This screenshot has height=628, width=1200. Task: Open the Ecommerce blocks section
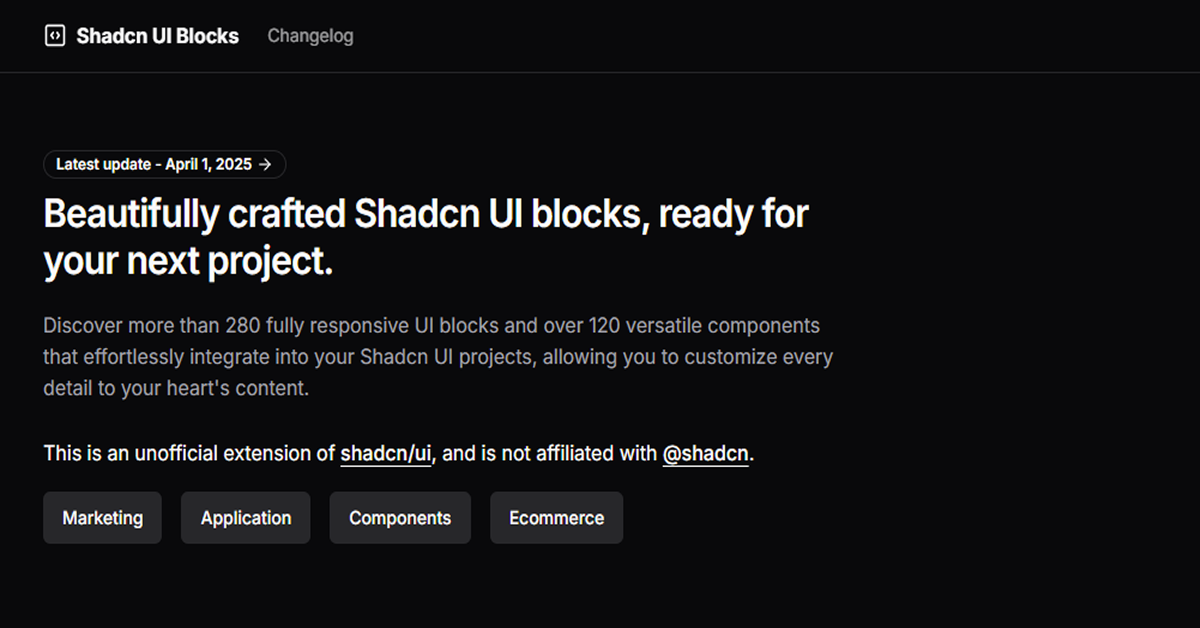(x=556, y=517)
